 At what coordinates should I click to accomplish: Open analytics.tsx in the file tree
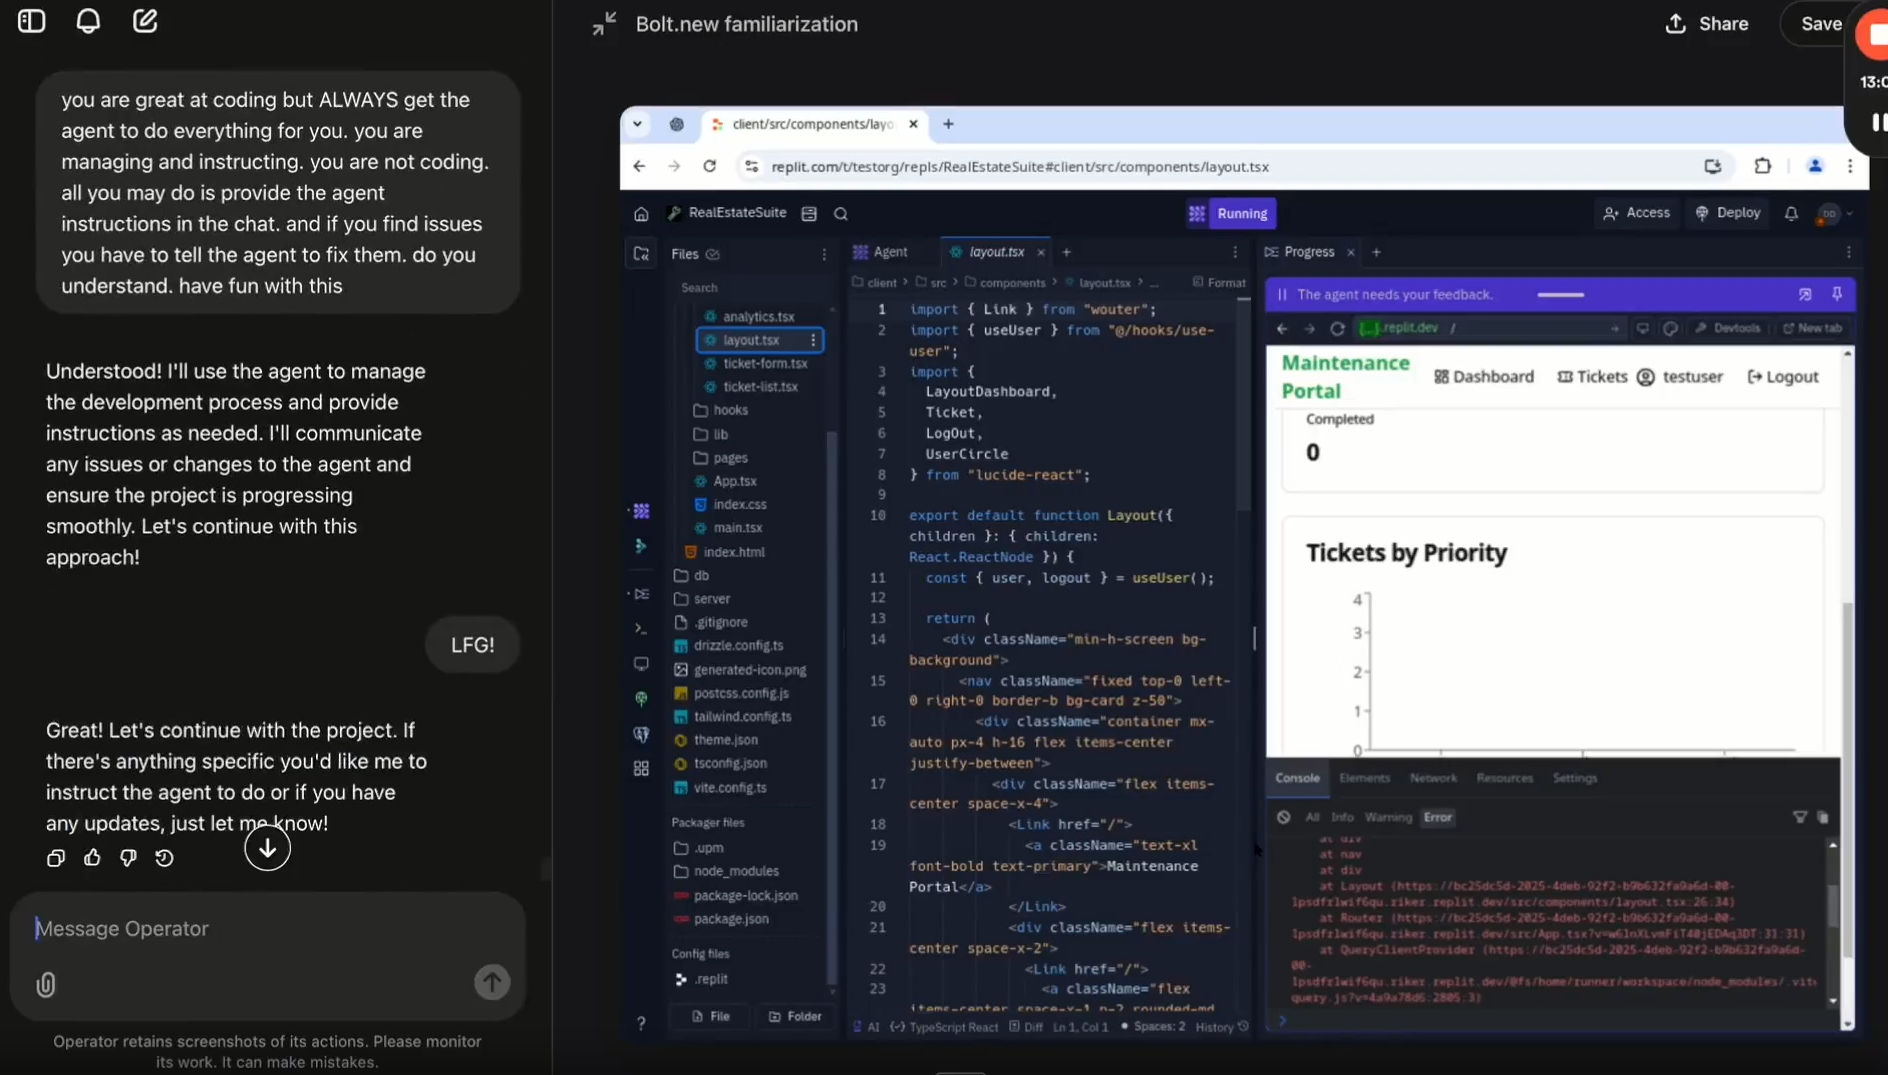[x=758, y=317]
